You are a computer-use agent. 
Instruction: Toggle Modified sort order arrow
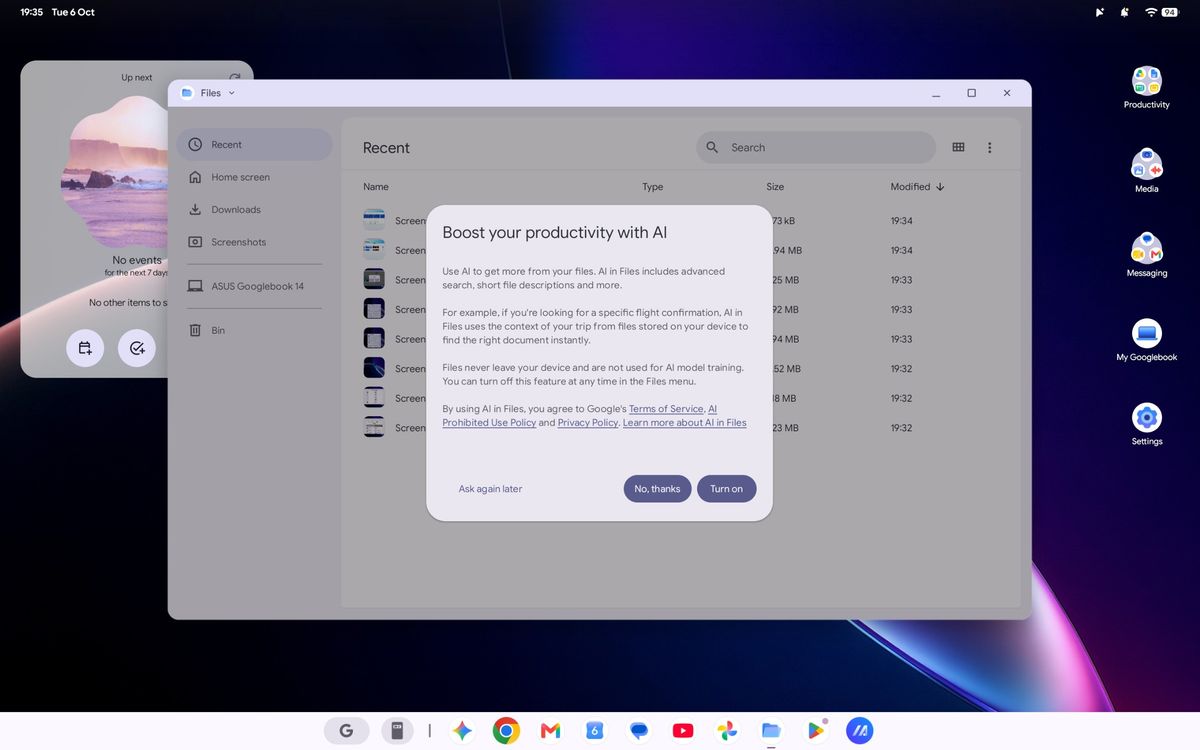(940, 187)
